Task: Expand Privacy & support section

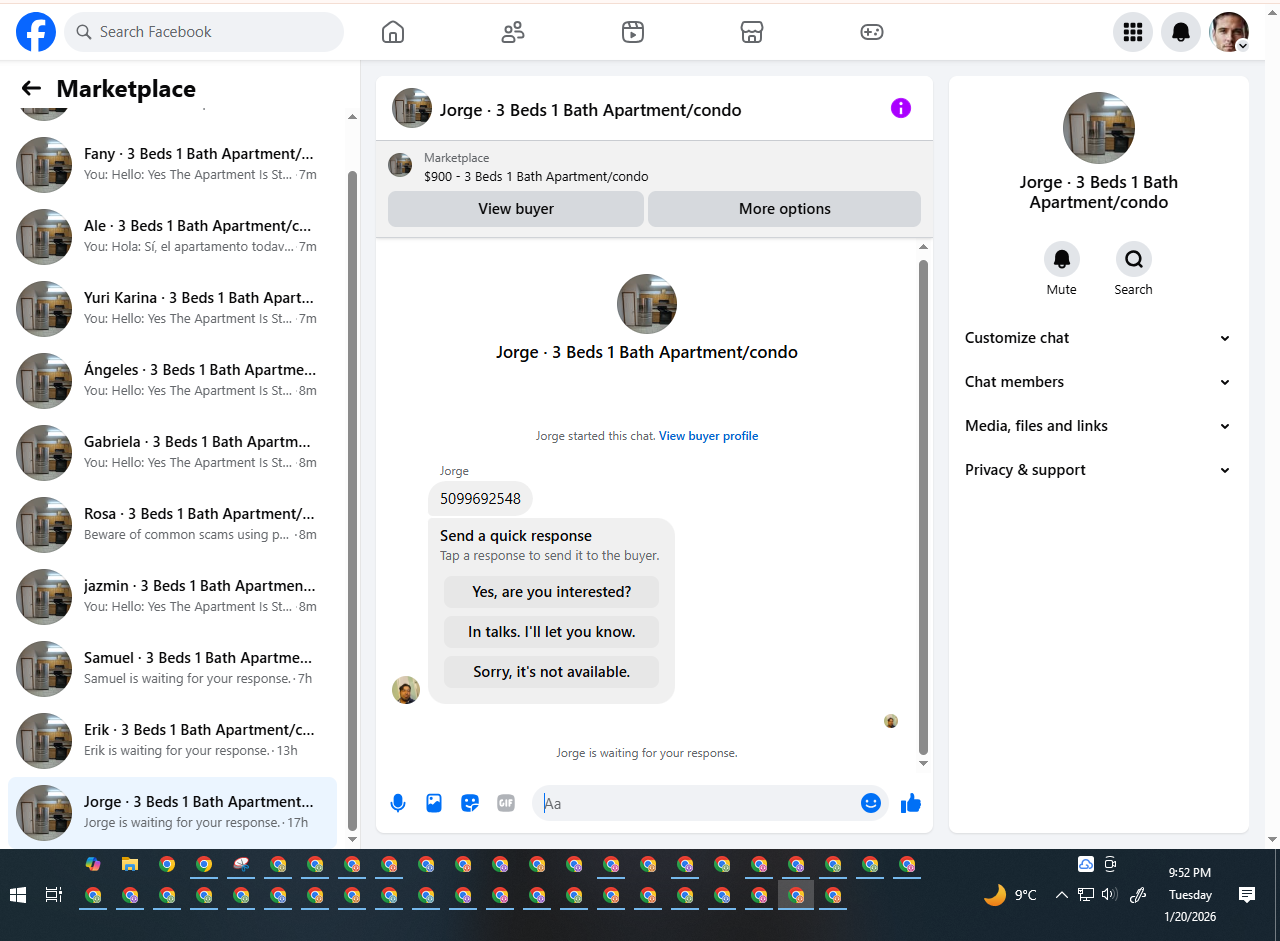Action: click(1098, 470)
